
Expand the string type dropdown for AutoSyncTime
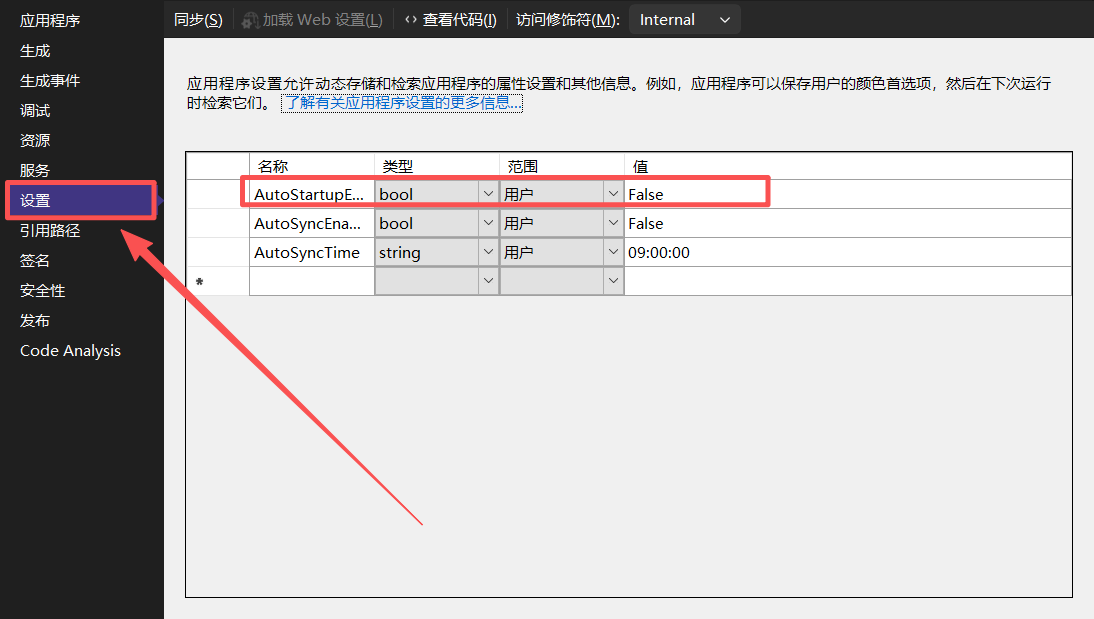(x=488, y=253)
